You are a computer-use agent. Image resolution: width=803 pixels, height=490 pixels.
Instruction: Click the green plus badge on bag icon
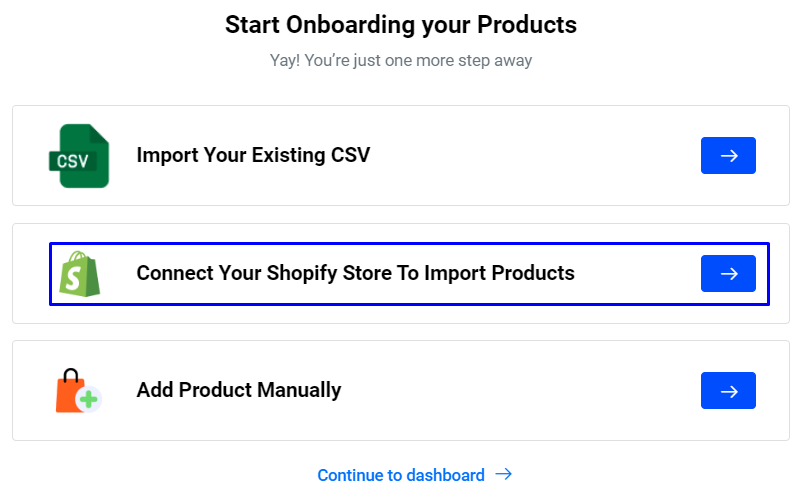(90, 400)
